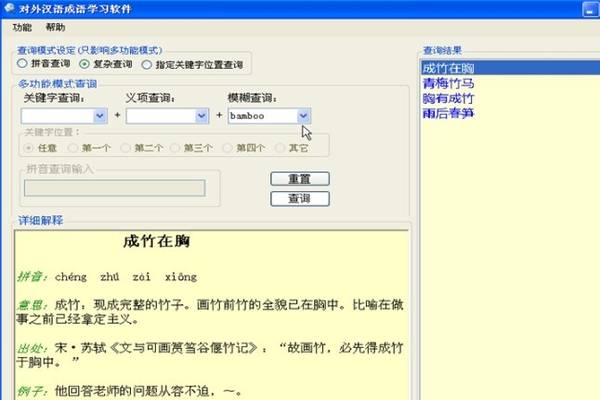Open the 功能 menu
Image resolution: width=600 pixels, height=400 pixels.
[x=22, y=27]
